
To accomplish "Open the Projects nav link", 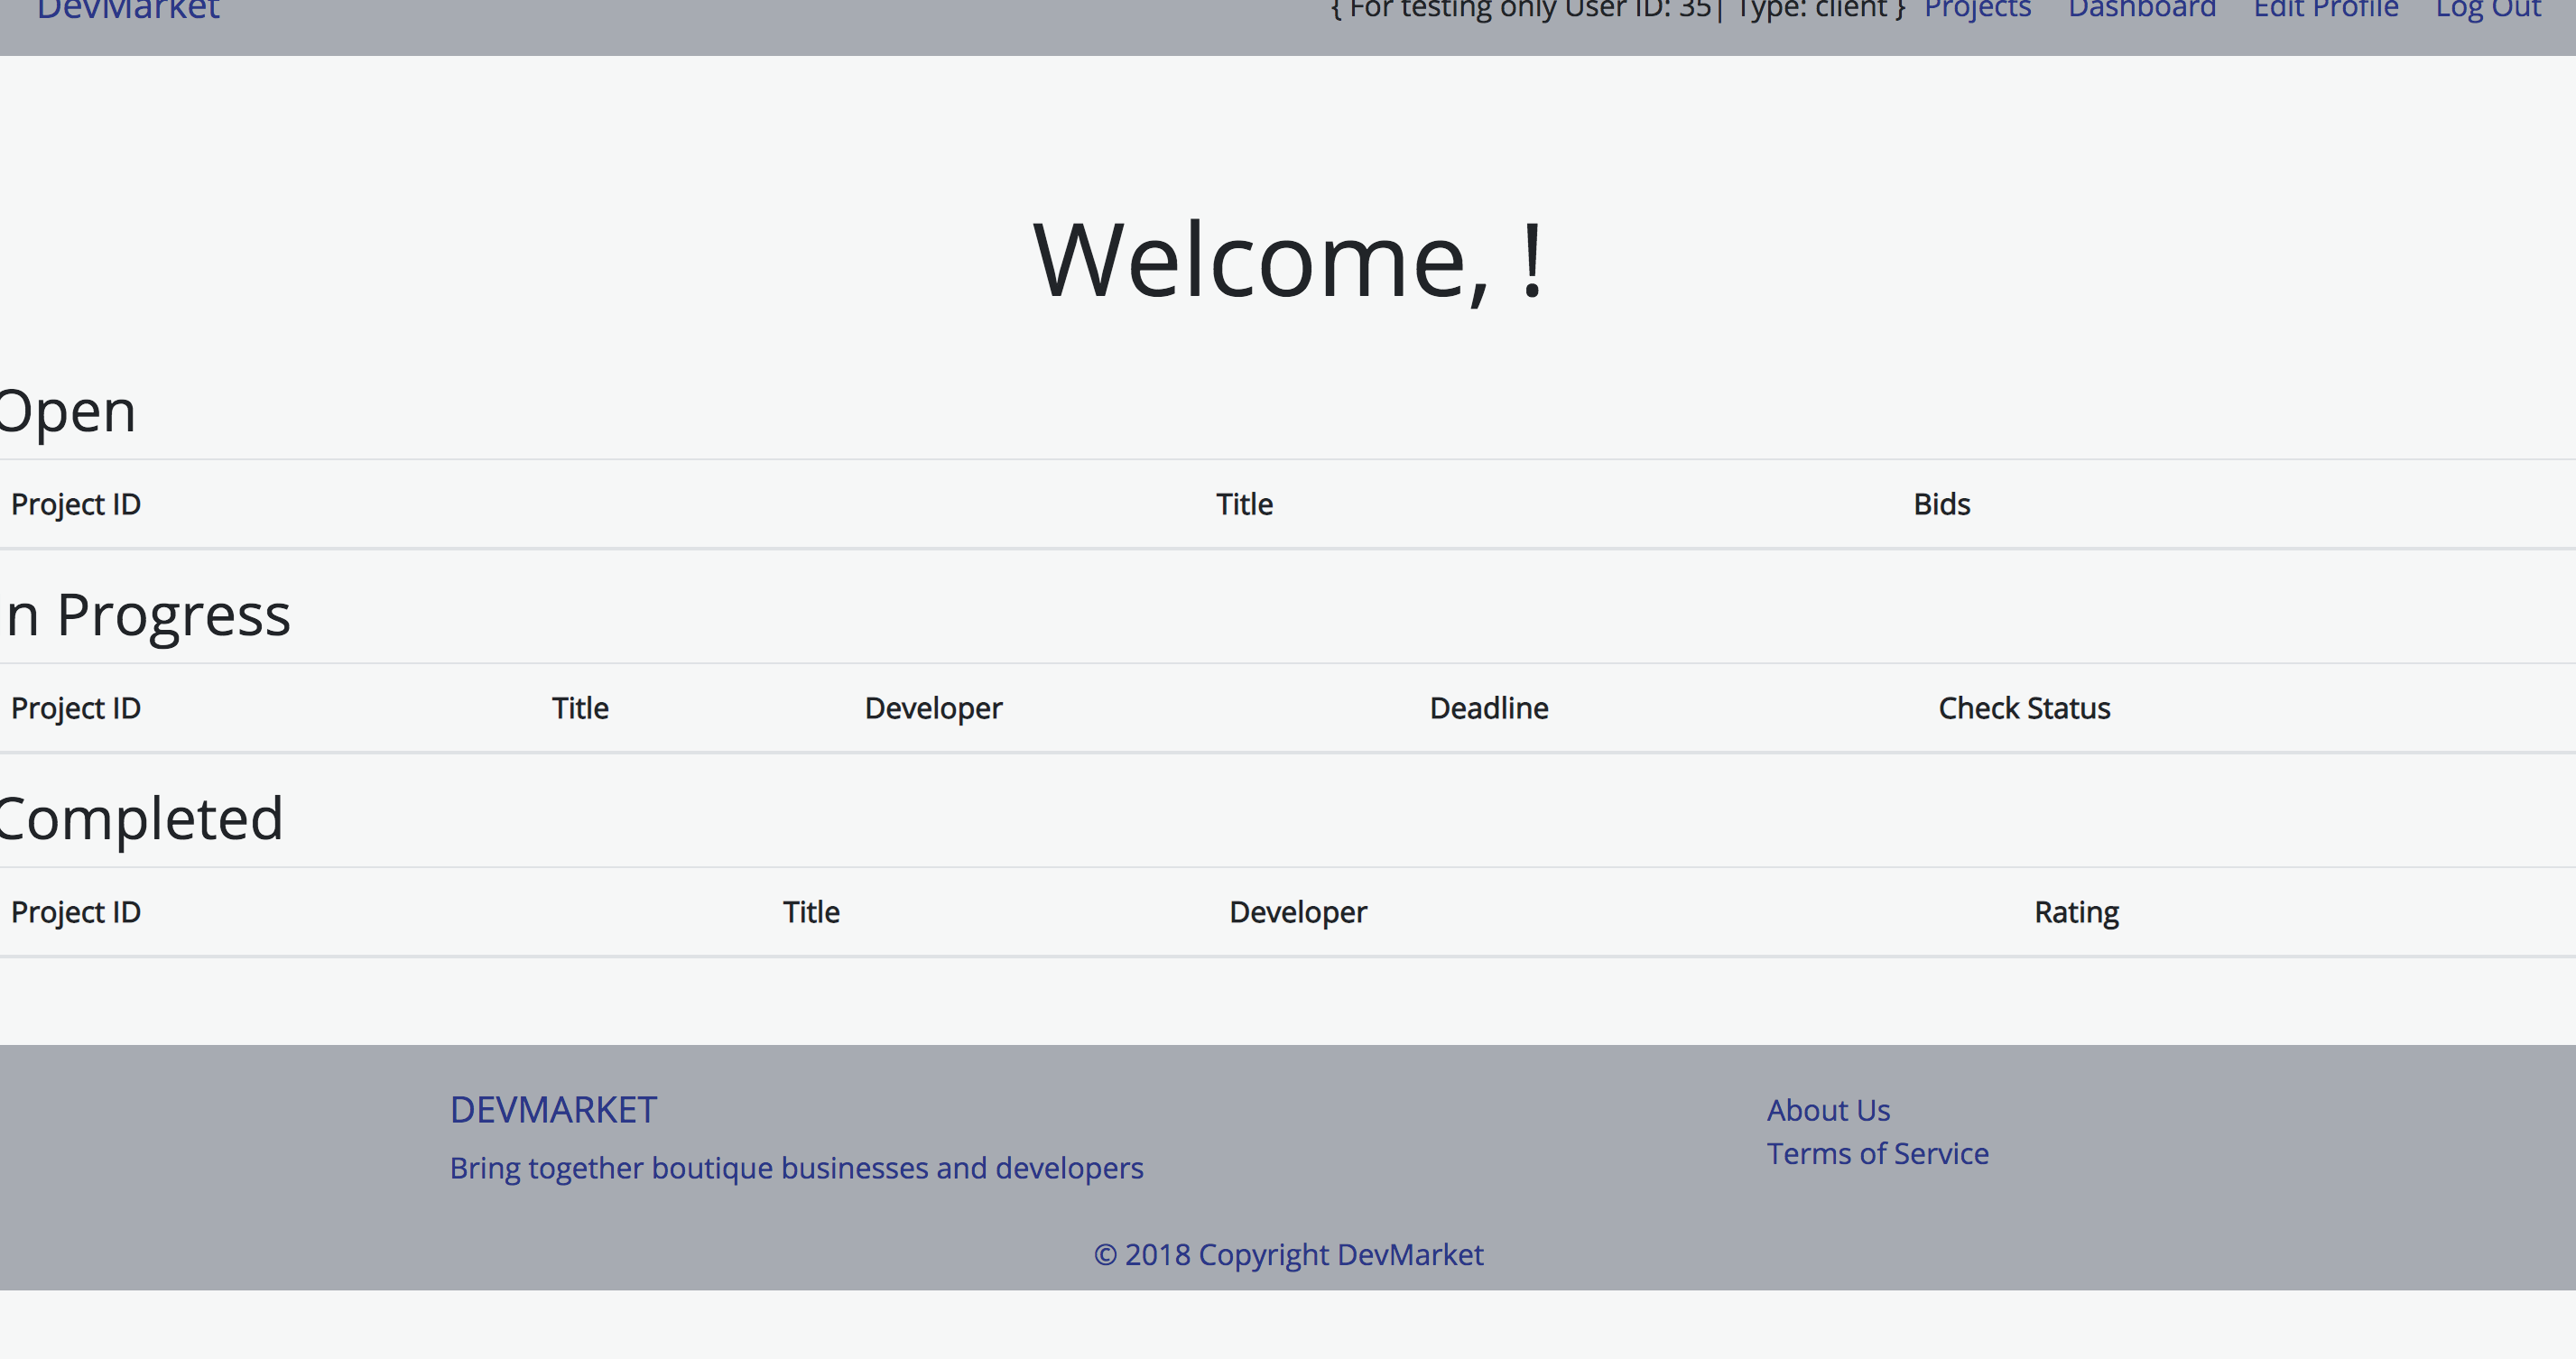I will [x=1977, y=10].
